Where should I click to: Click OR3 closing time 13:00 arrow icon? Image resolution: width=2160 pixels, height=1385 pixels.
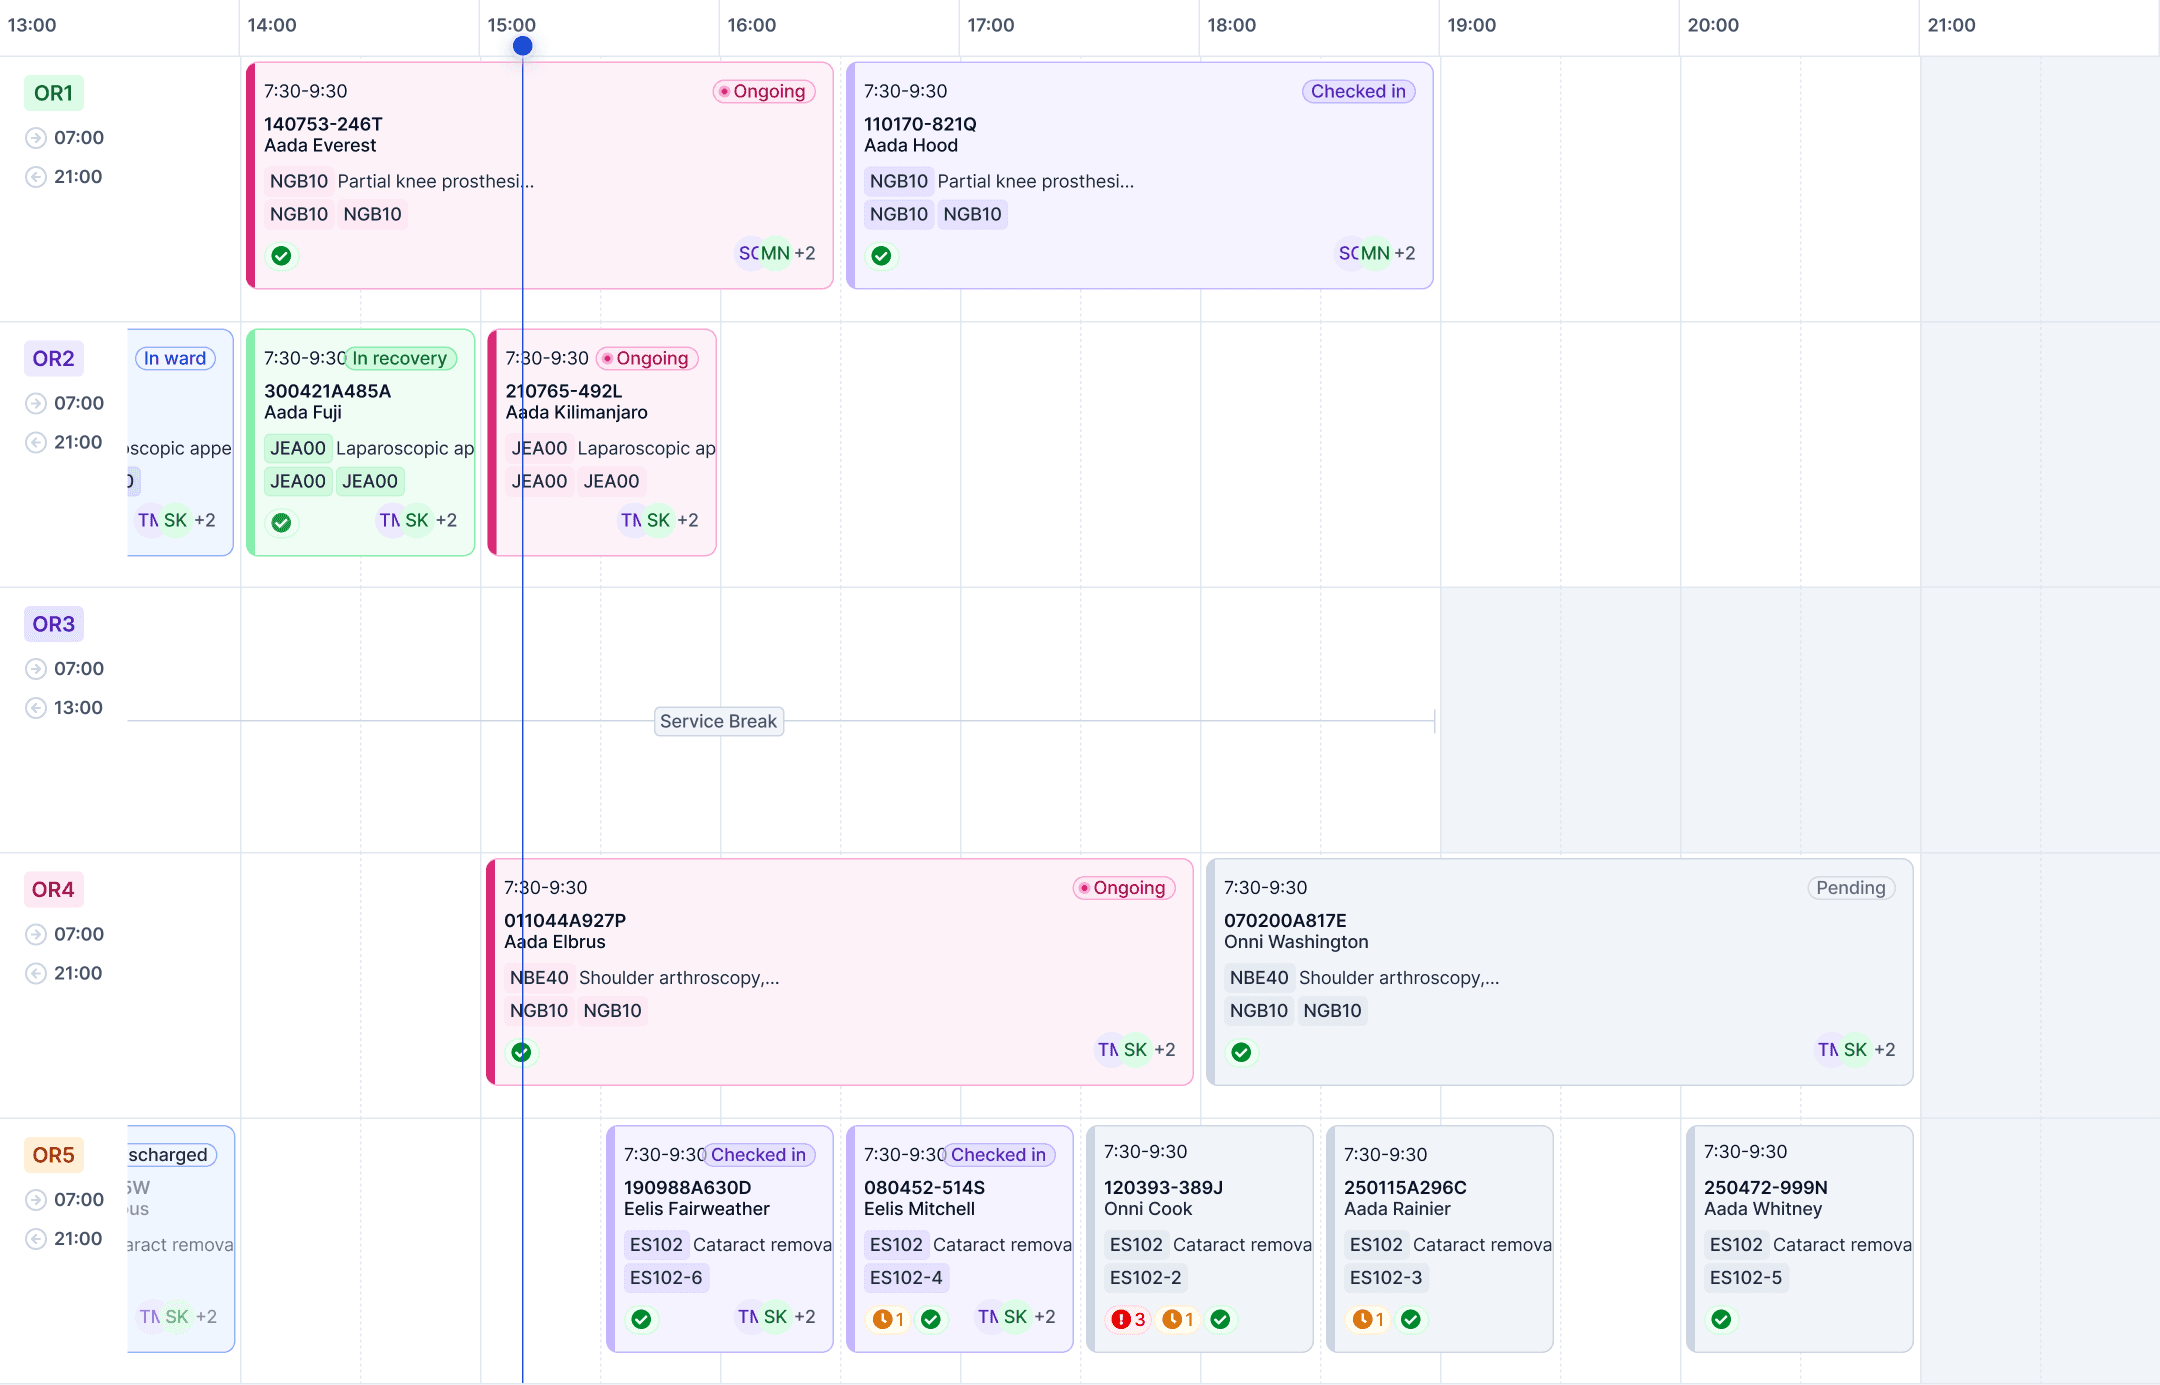pos(36,708)
